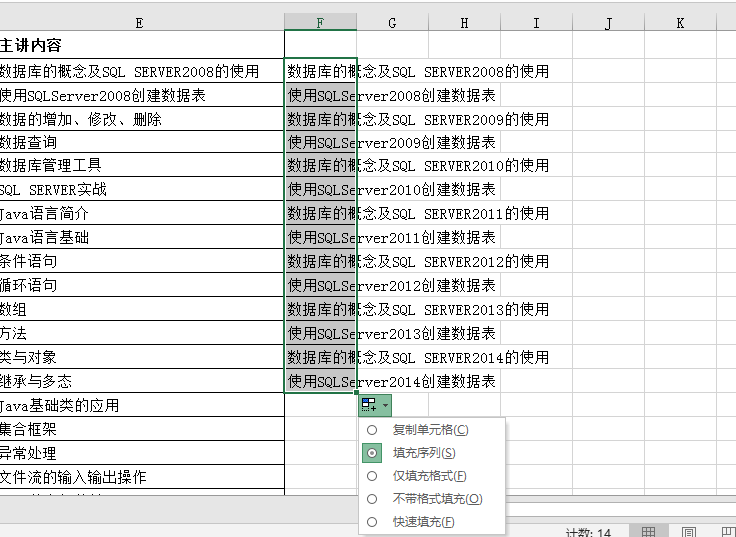Select cell Java语言简介
The image size is (736, 537).
point(142,213)
